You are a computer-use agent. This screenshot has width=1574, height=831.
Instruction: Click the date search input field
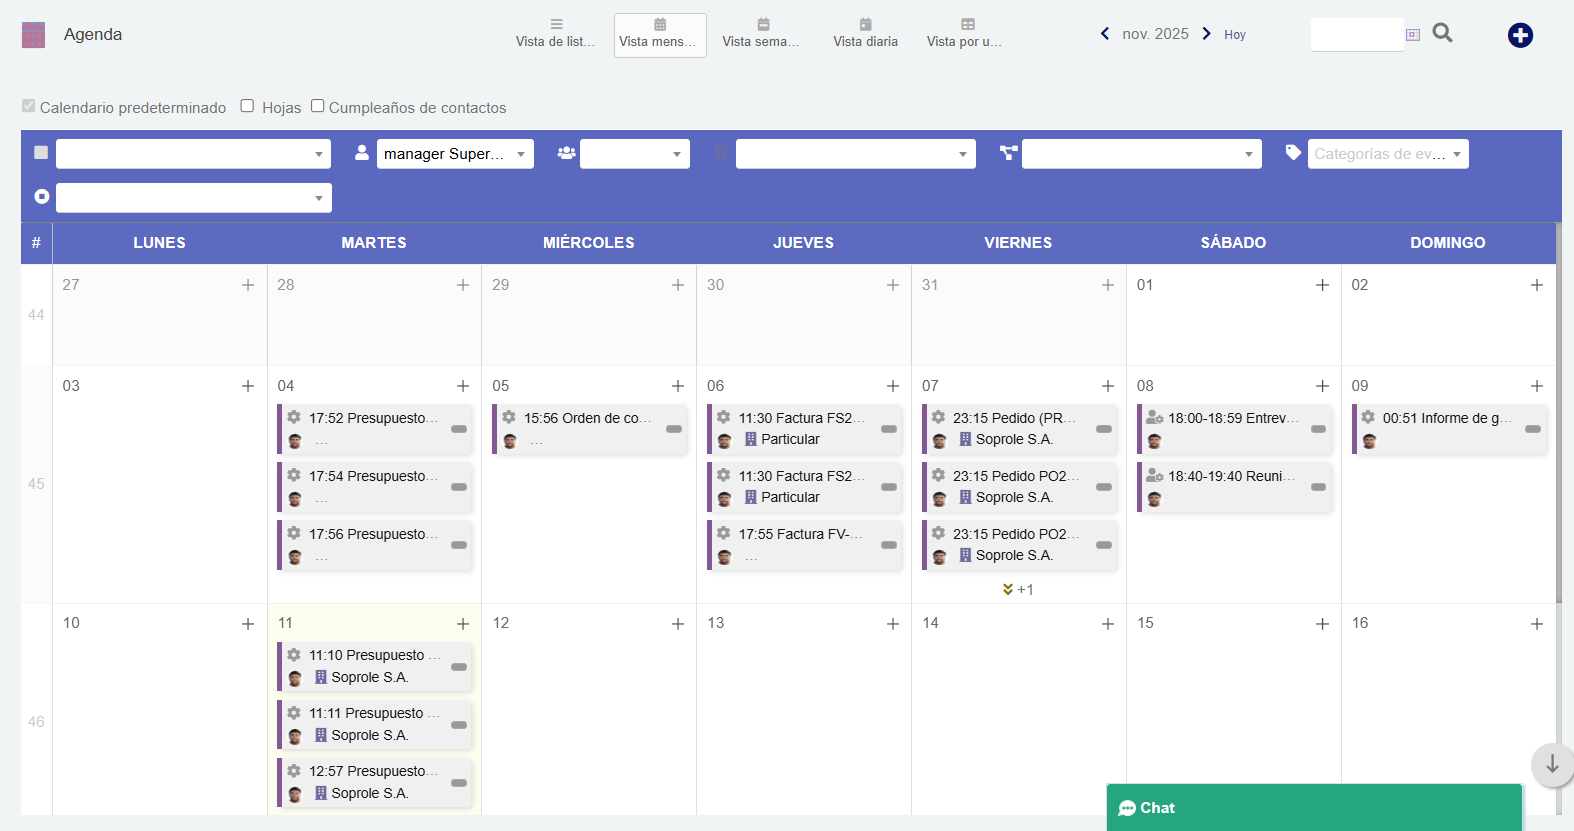(x=1357, y=34)
